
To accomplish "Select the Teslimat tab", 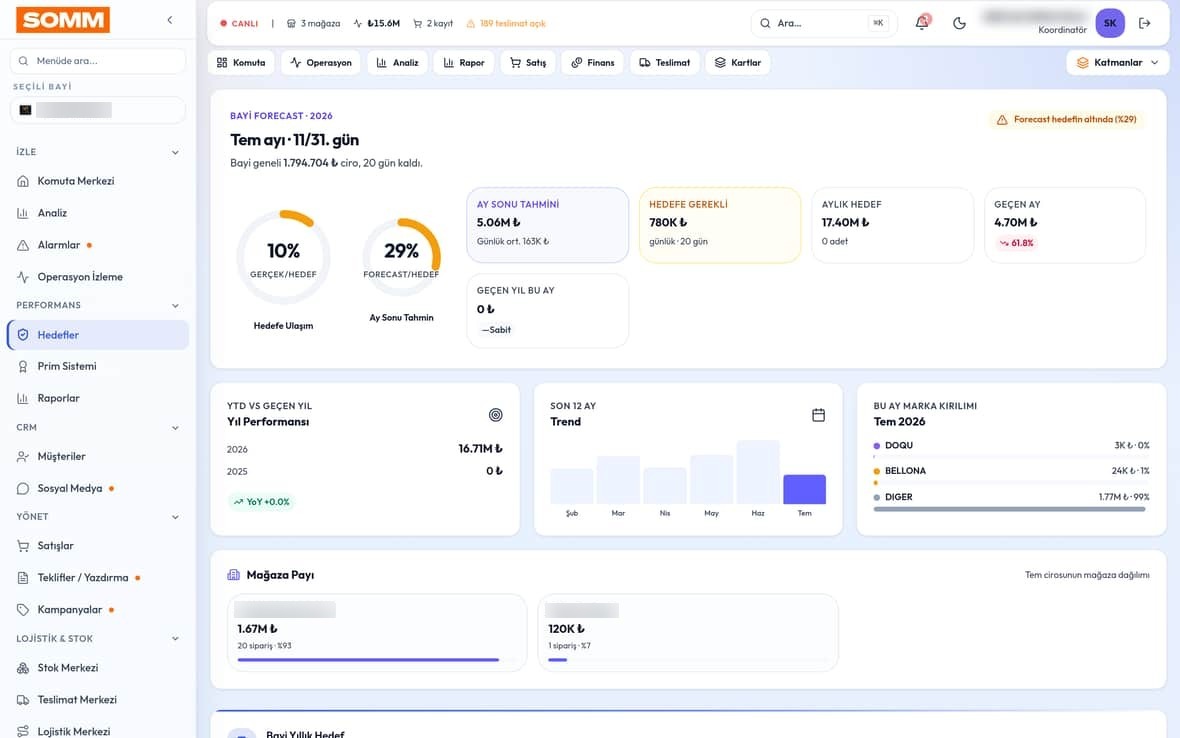I will tap(665, 62).
